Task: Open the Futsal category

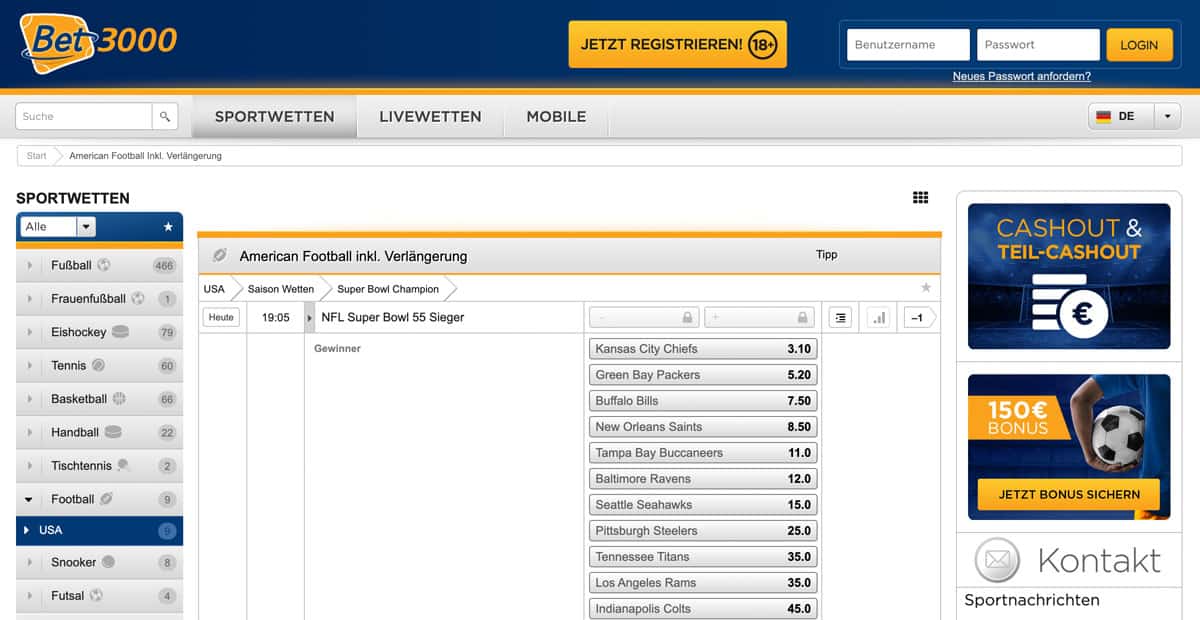Action: pos(99,595)
